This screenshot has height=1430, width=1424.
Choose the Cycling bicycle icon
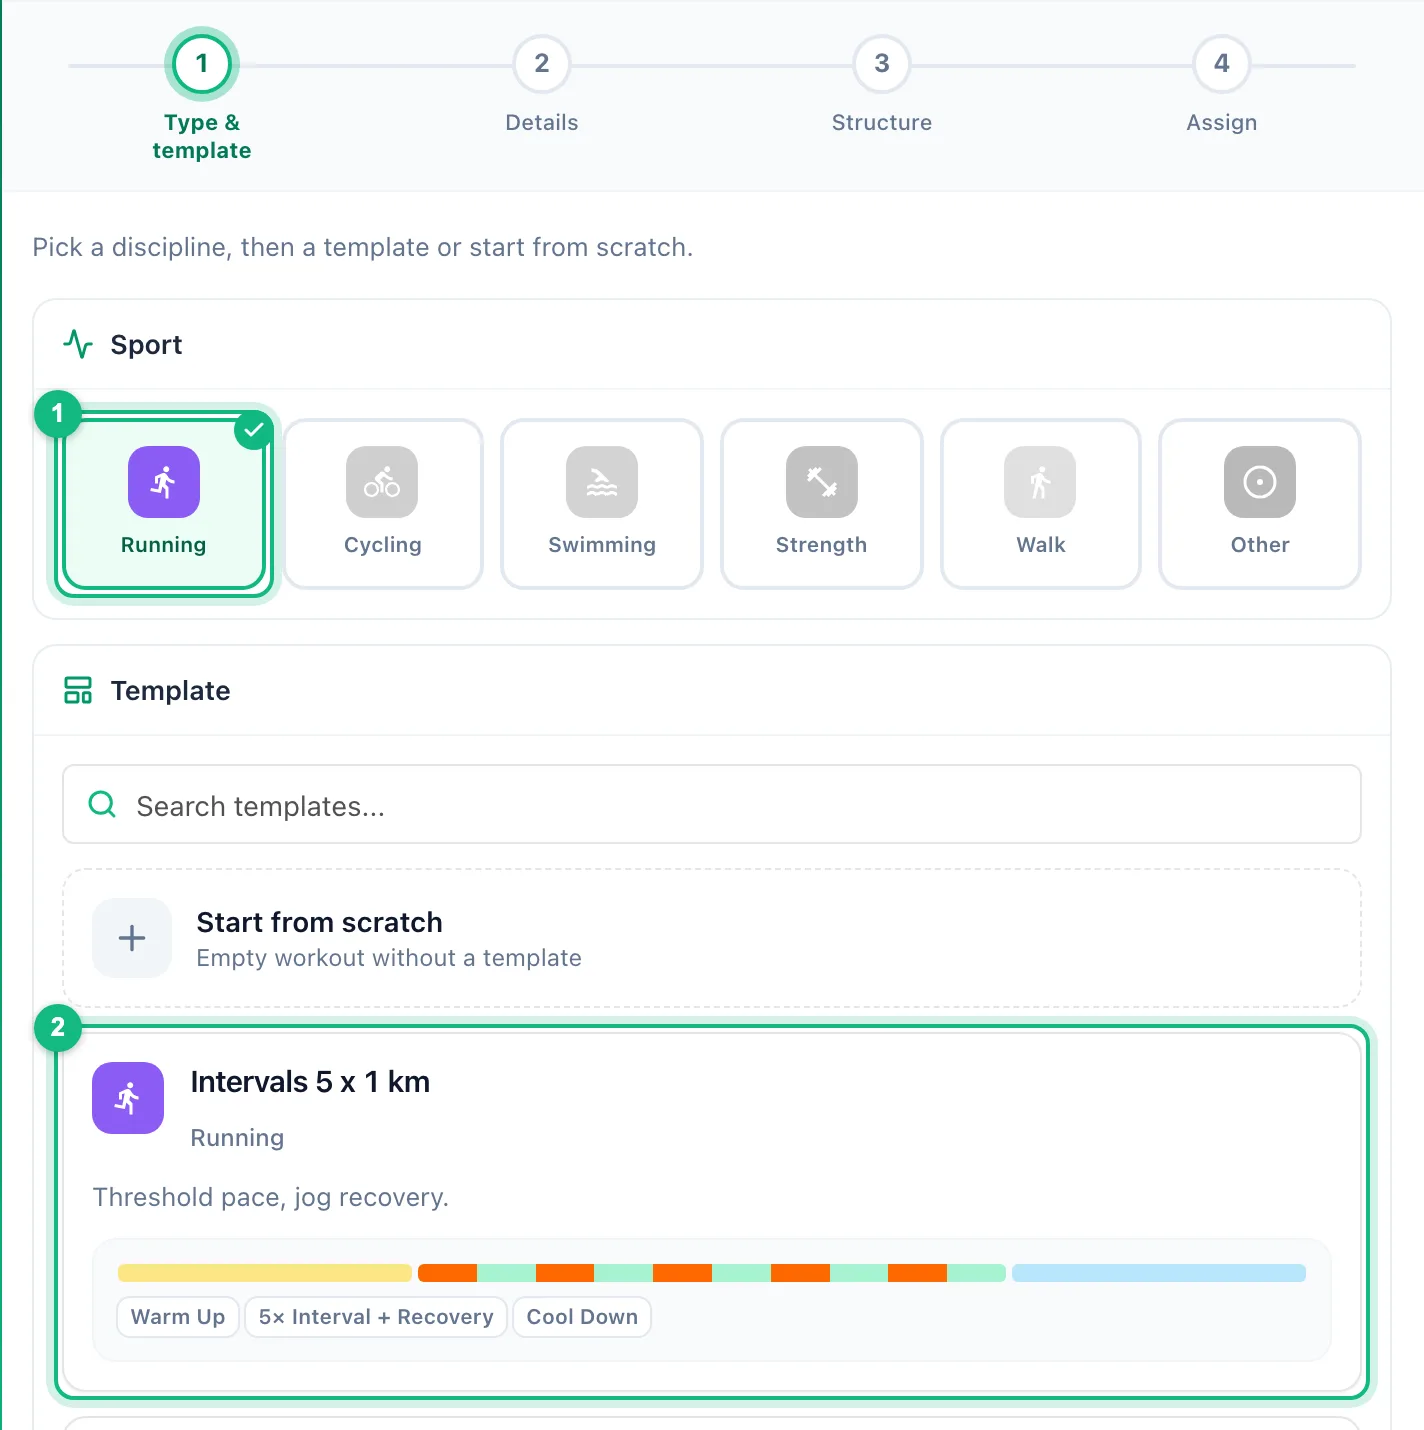coord(382,482)
